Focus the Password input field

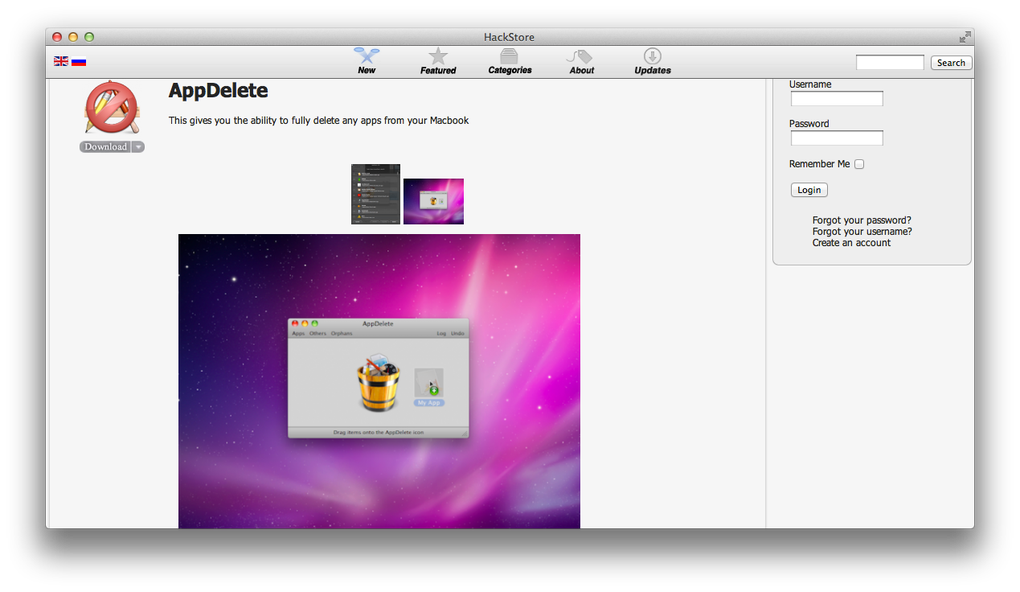click(837, 138)
